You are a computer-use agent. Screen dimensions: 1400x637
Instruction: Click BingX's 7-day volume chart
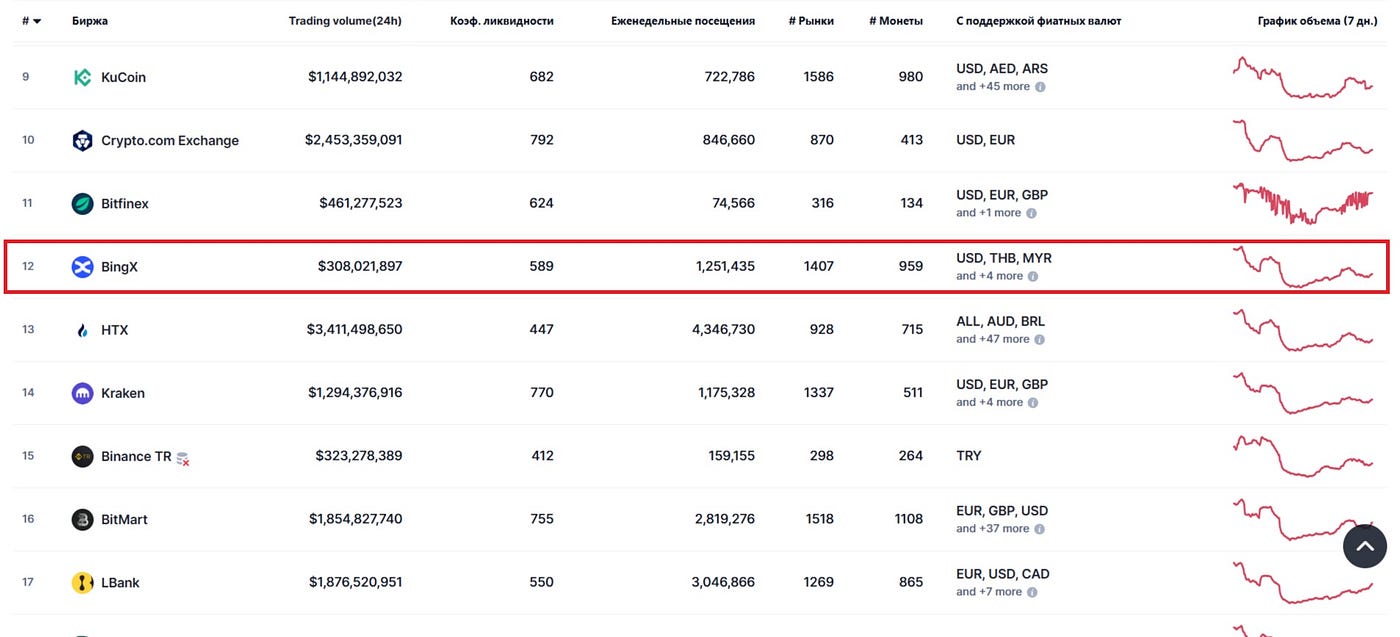click(1303, 267)
